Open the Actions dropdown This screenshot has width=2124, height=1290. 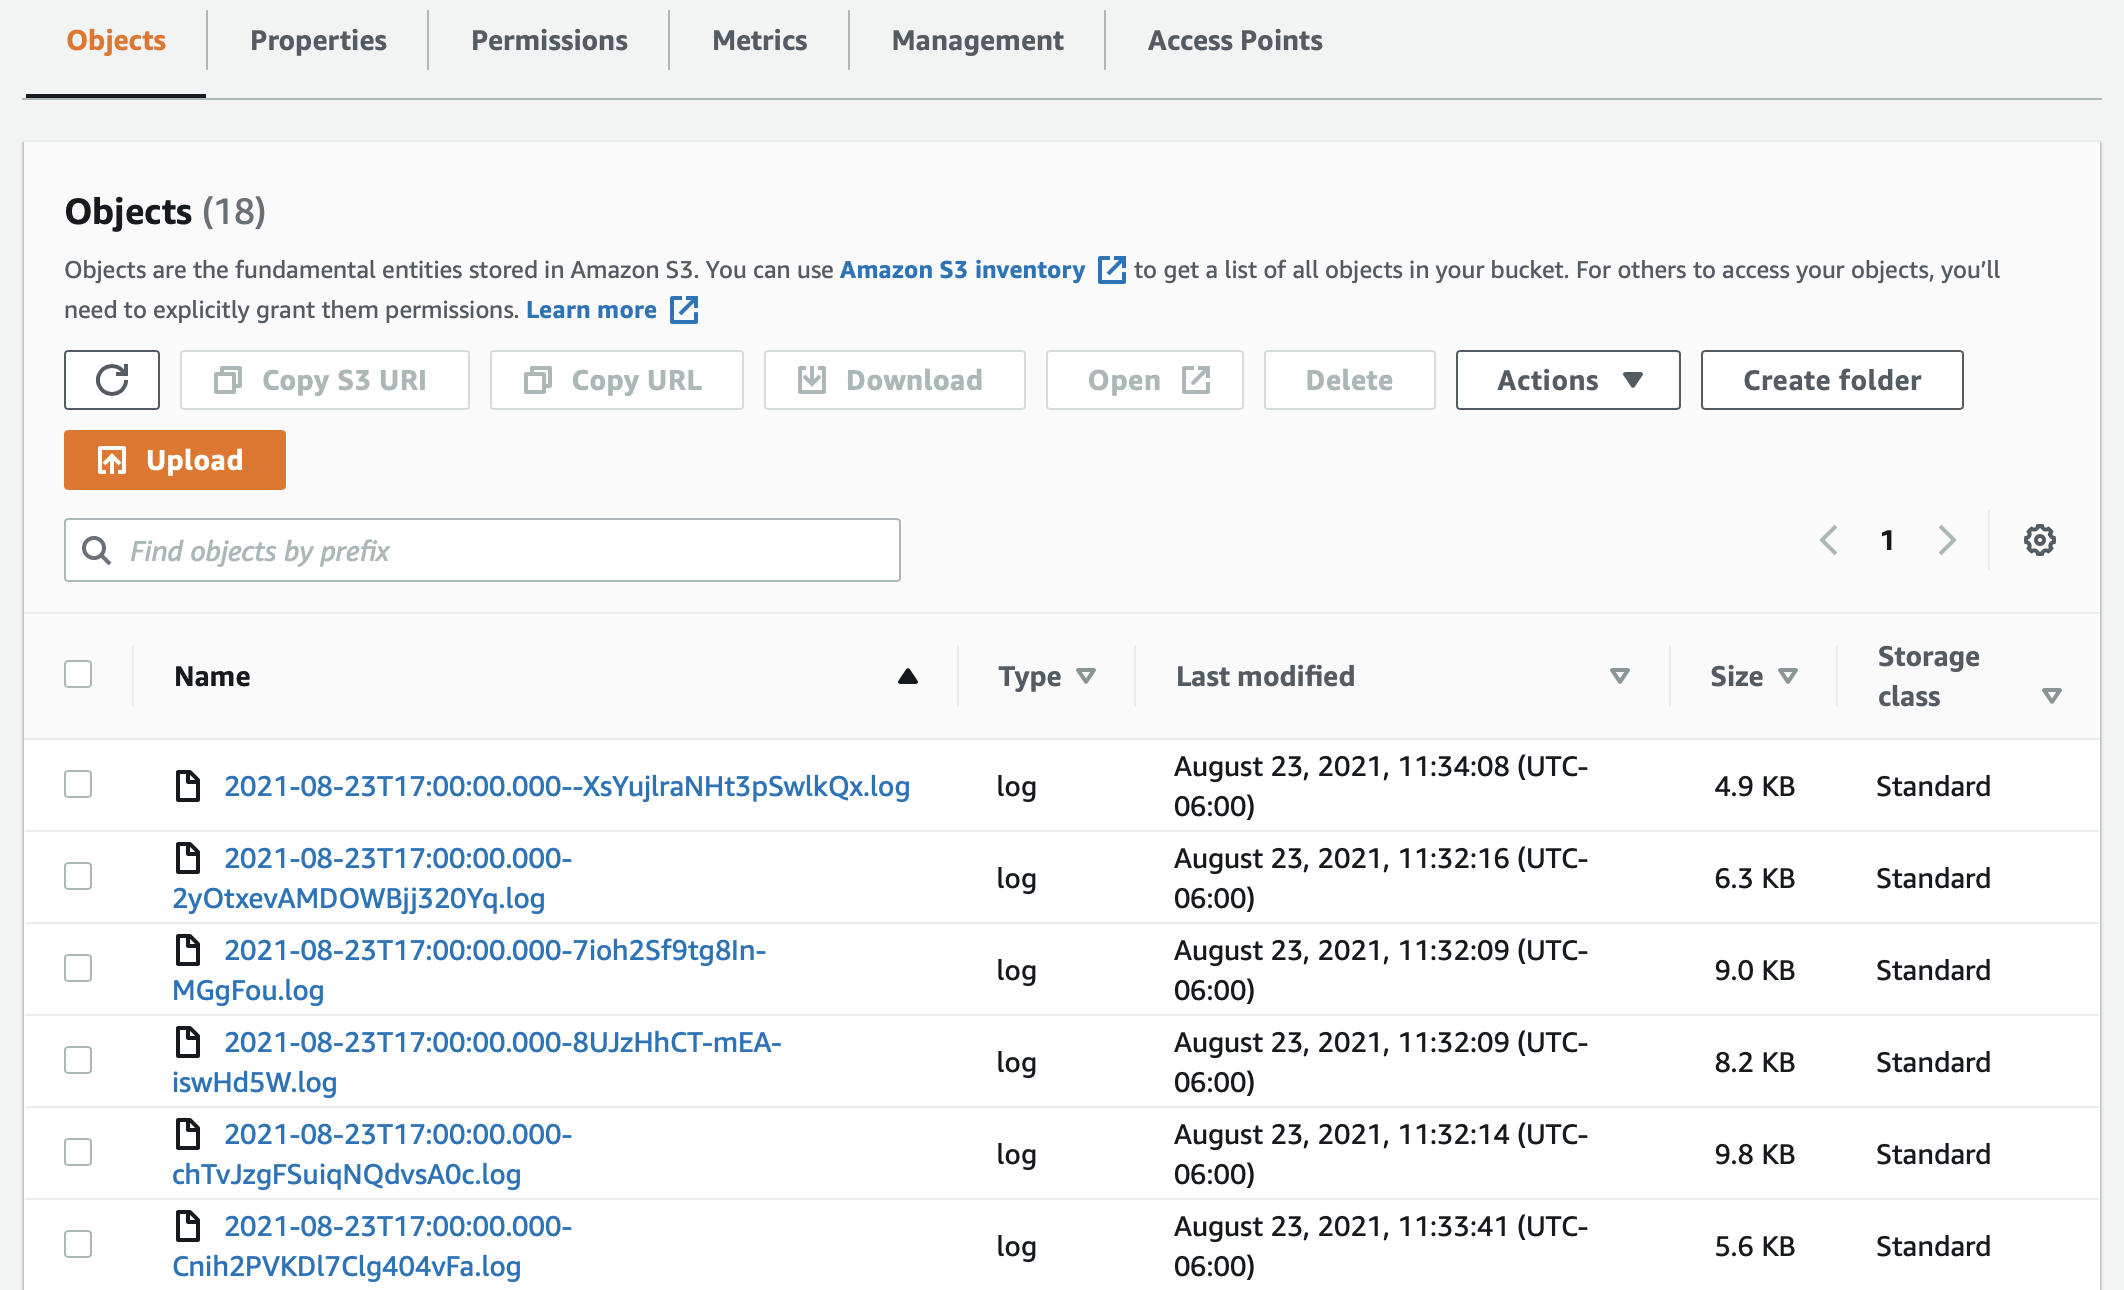(x=1566, y=380)
